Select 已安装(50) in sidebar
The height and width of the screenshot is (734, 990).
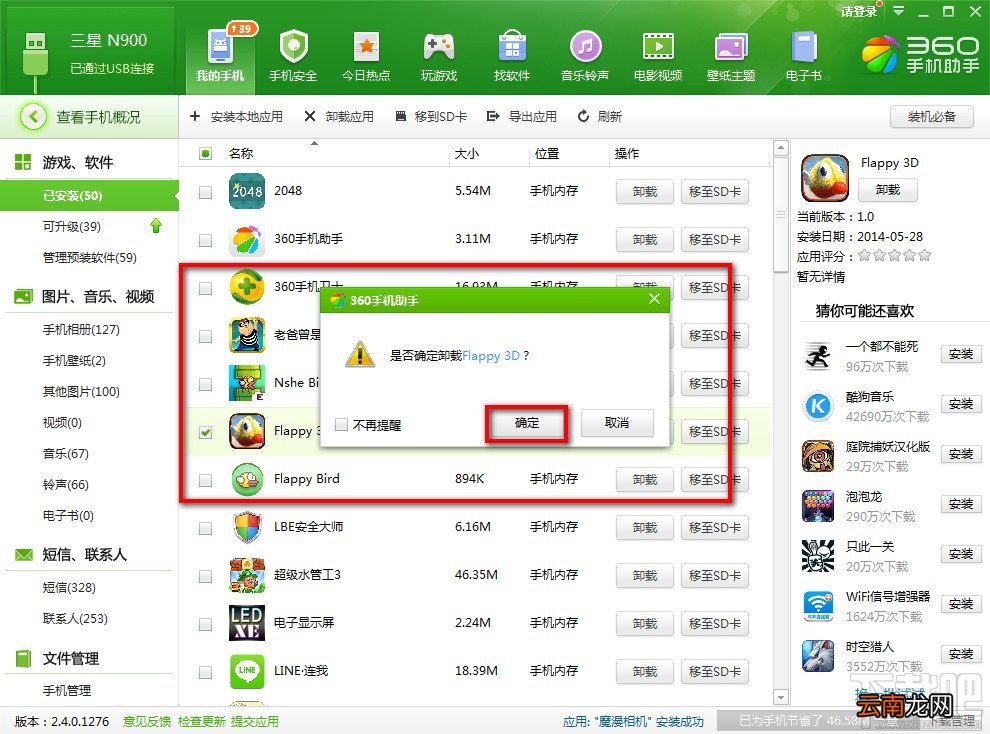[89, 195]
